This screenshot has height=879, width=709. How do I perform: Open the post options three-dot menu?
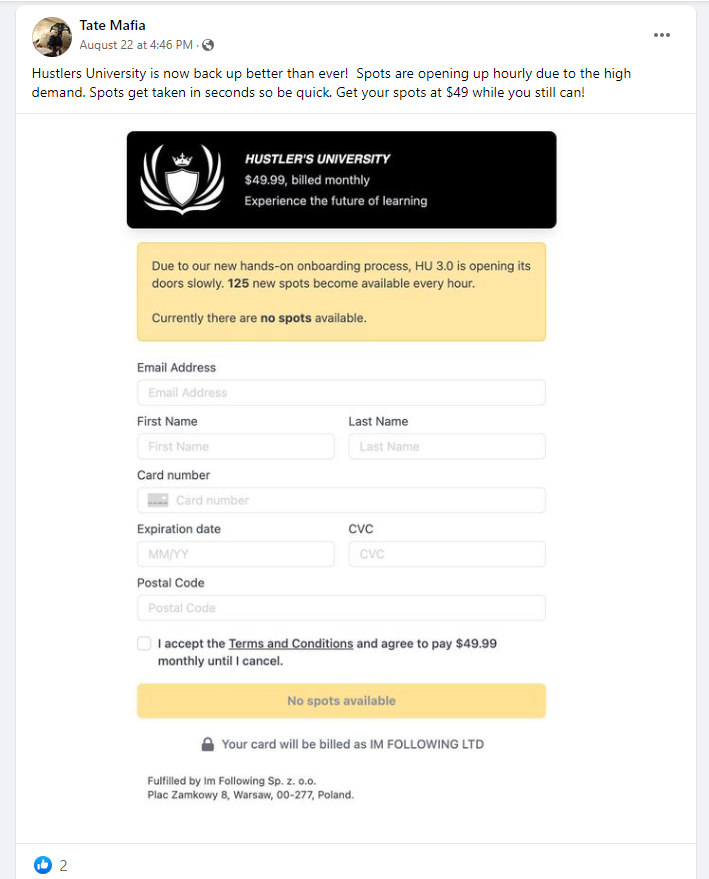pos(662,35)
